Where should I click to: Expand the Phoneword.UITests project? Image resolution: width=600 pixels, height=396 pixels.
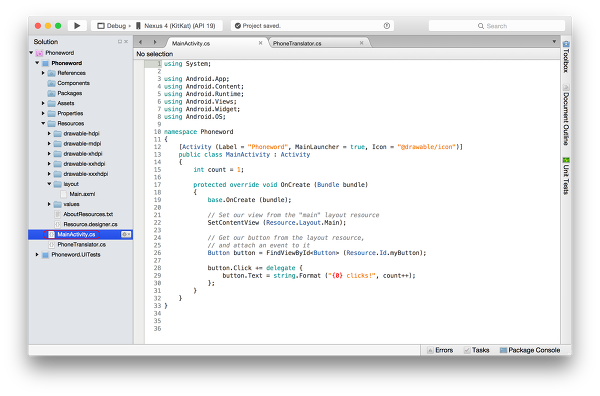(x=37, y=254)
